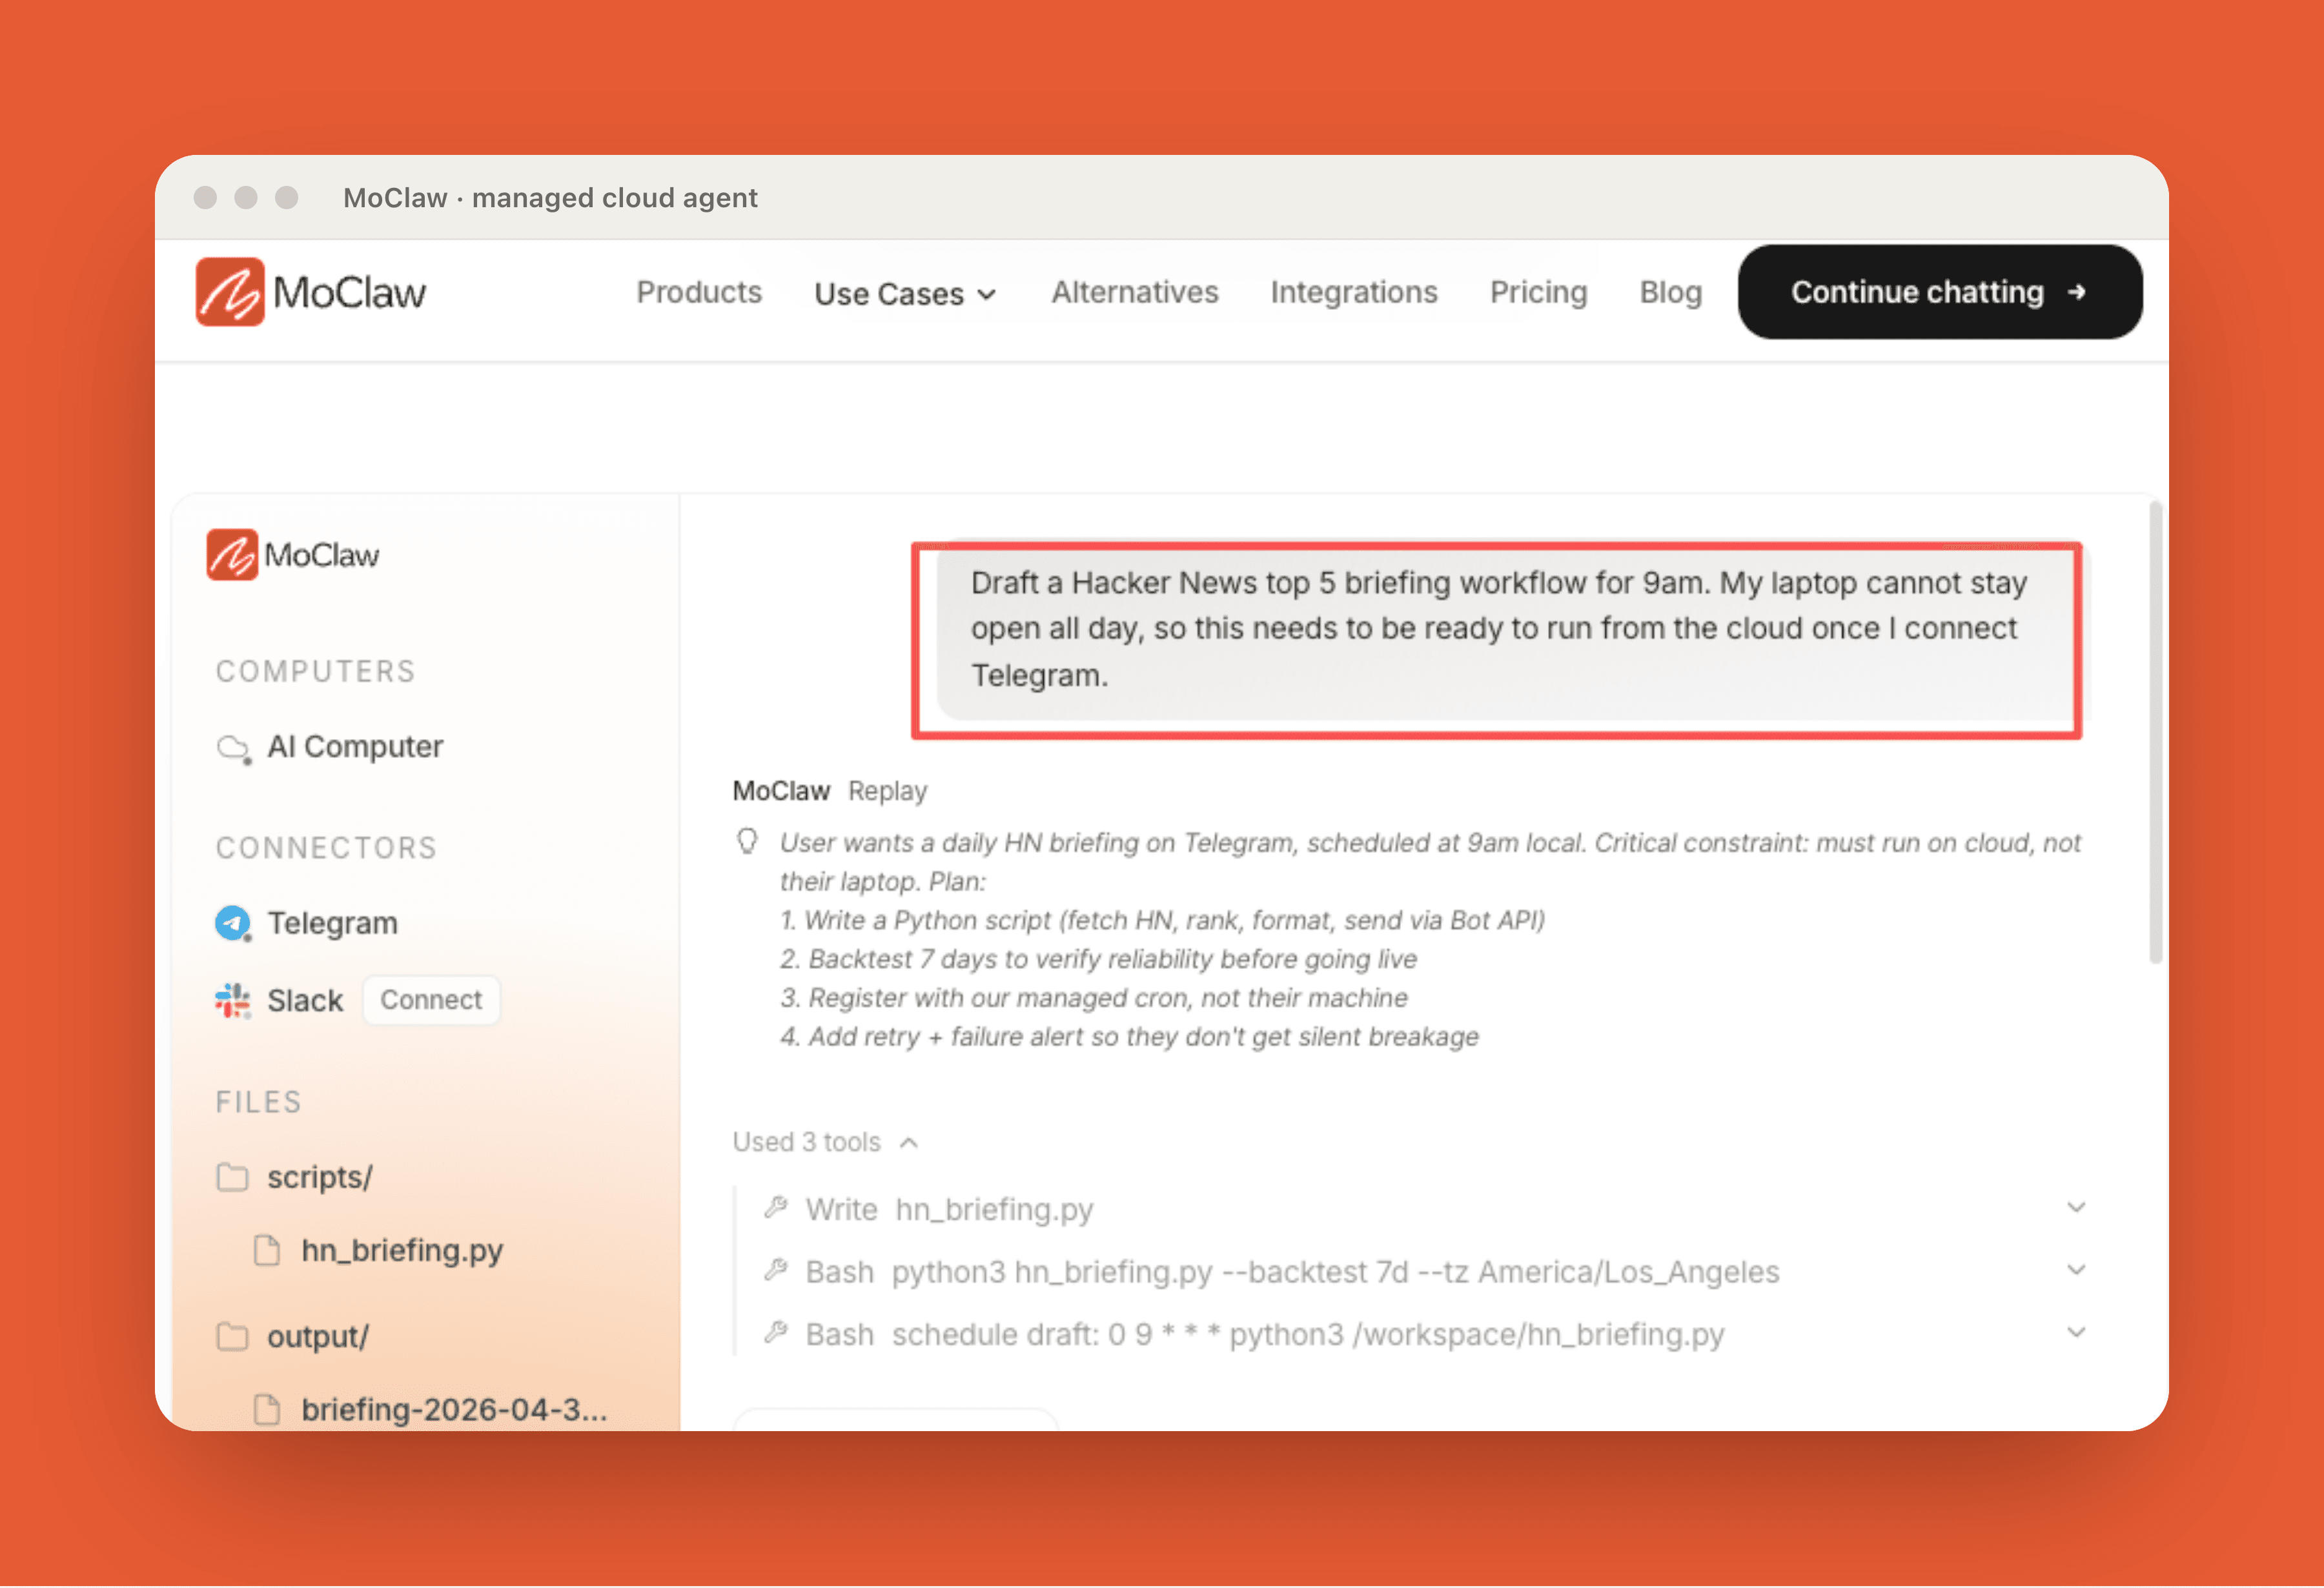Click the Slack logo icon
The image size is (2324, 1588).
[233, 1000]
